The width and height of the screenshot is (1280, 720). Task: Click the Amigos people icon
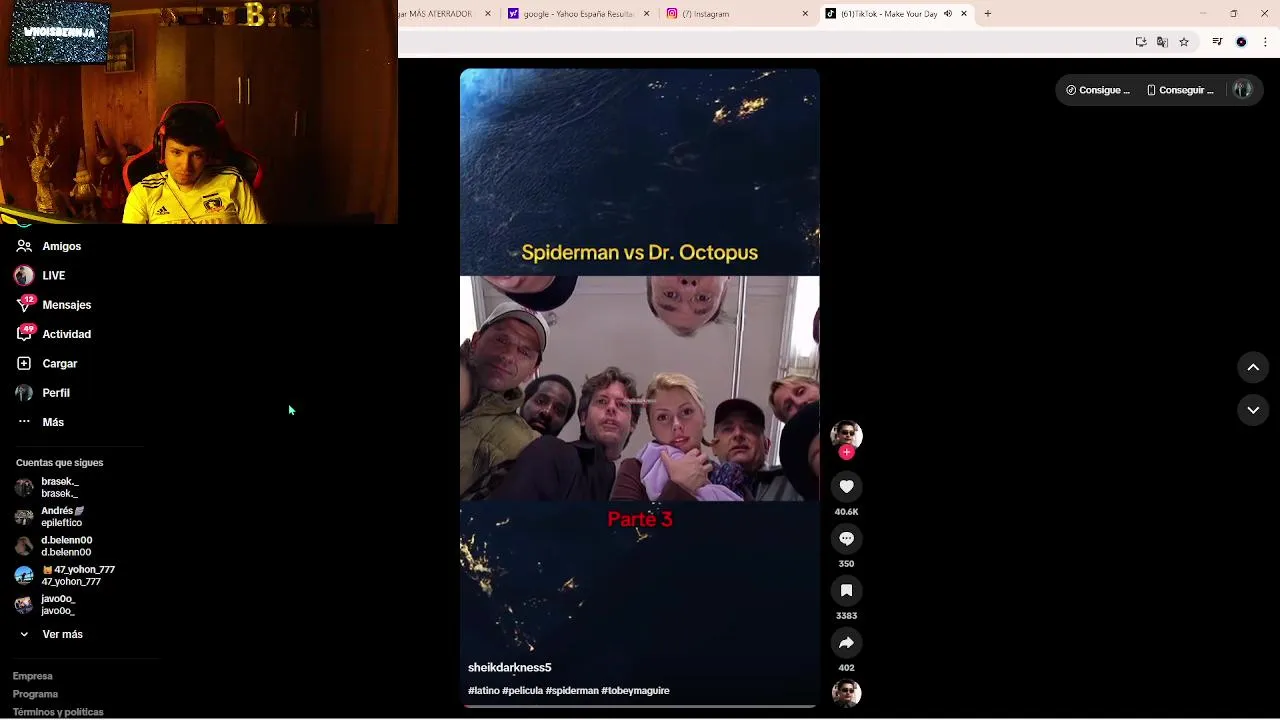24,246
